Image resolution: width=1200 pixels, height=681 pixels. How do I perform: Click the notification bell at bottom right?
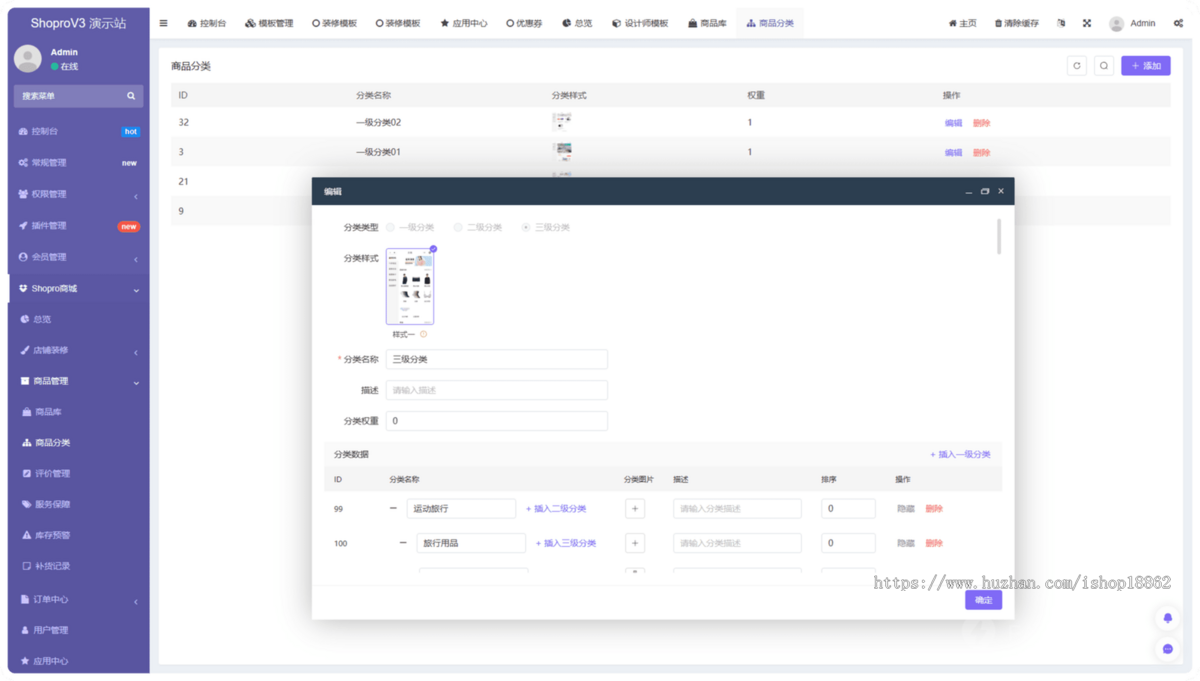click(x=1167, y=618)
